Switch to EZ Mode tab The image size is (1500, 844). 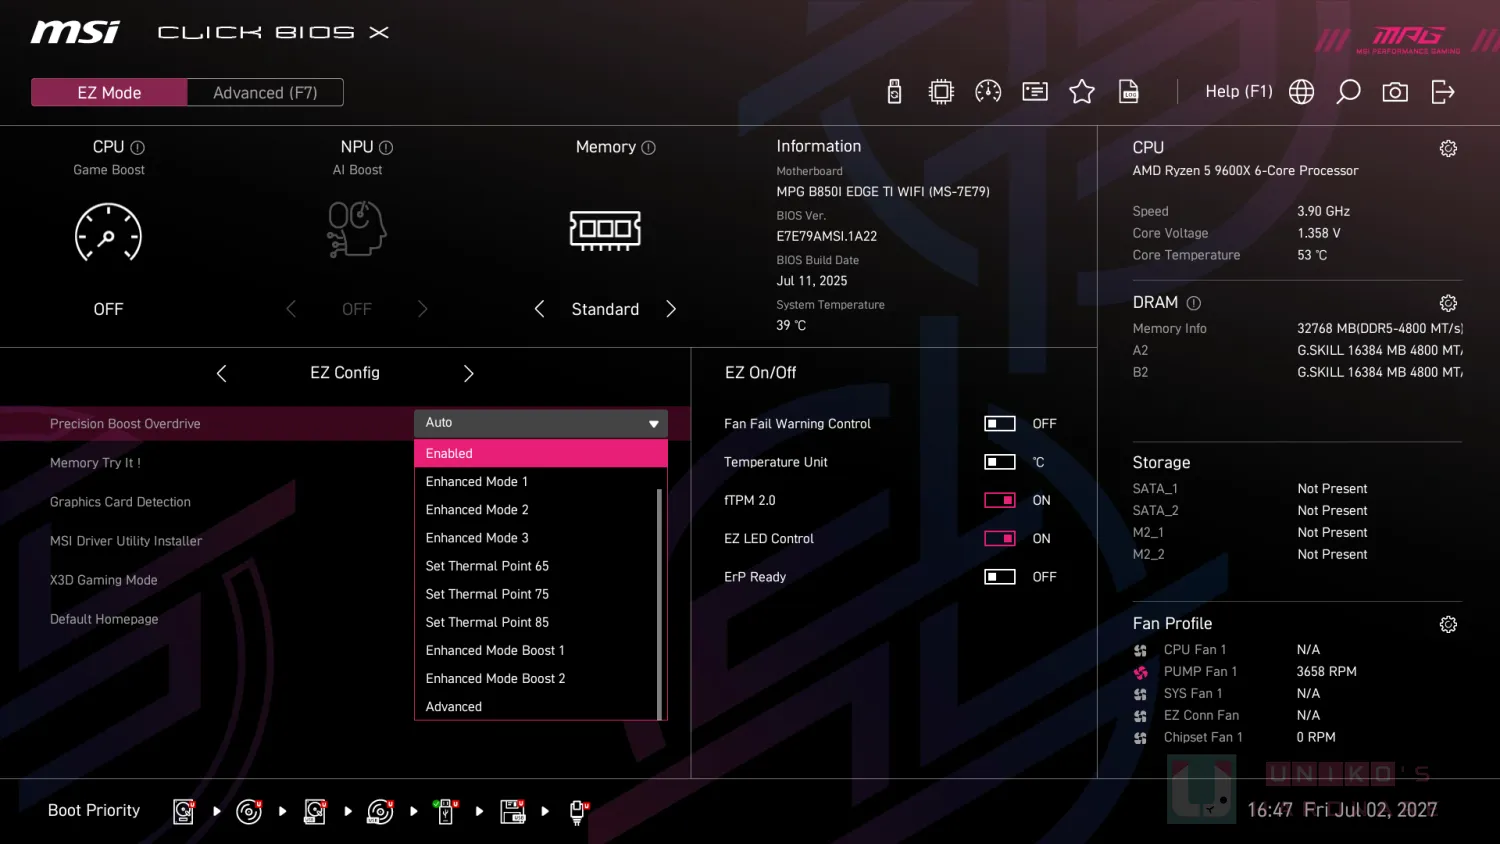(109, 93)
